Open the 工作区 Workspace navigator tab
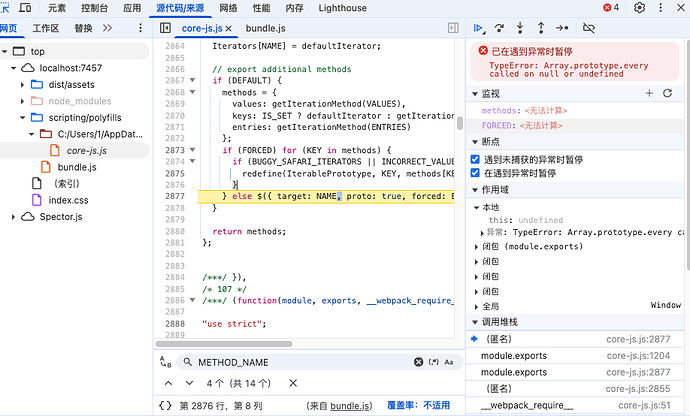The image size is (690, 416). (x=46, y=28)
